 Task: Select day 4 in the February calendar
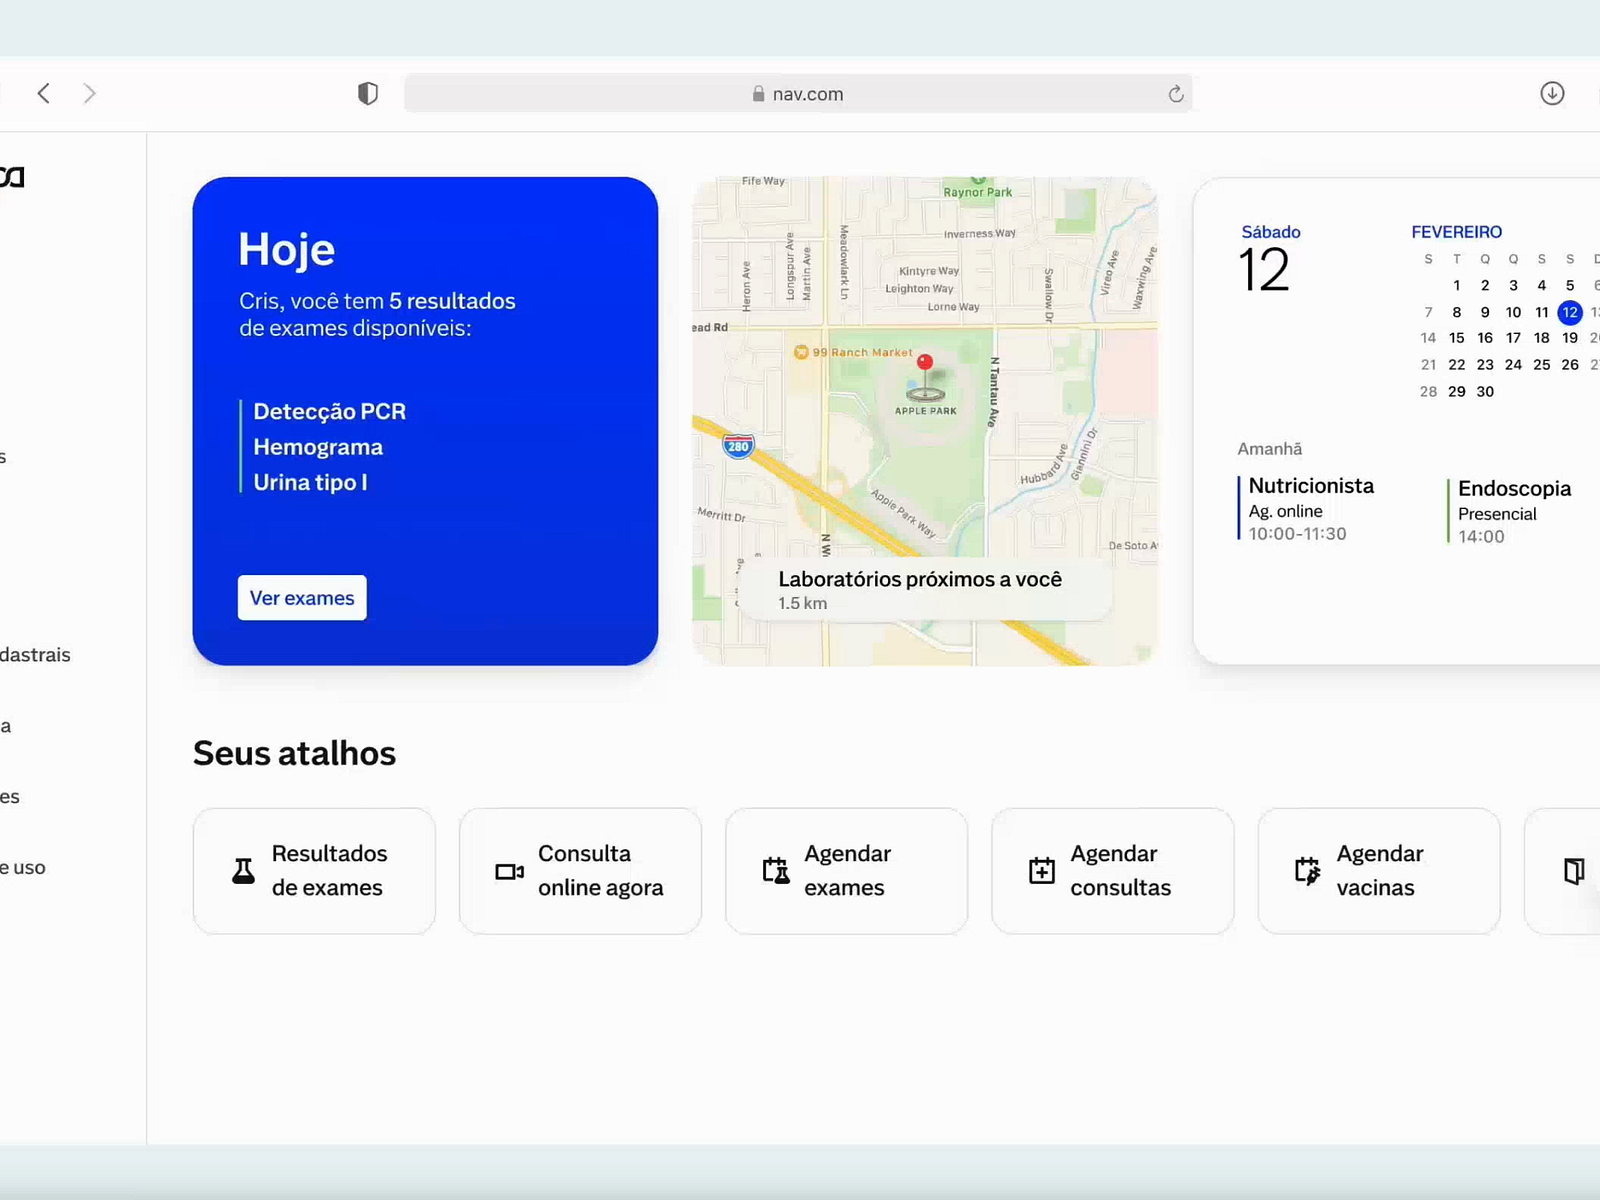click(1542, 285)
